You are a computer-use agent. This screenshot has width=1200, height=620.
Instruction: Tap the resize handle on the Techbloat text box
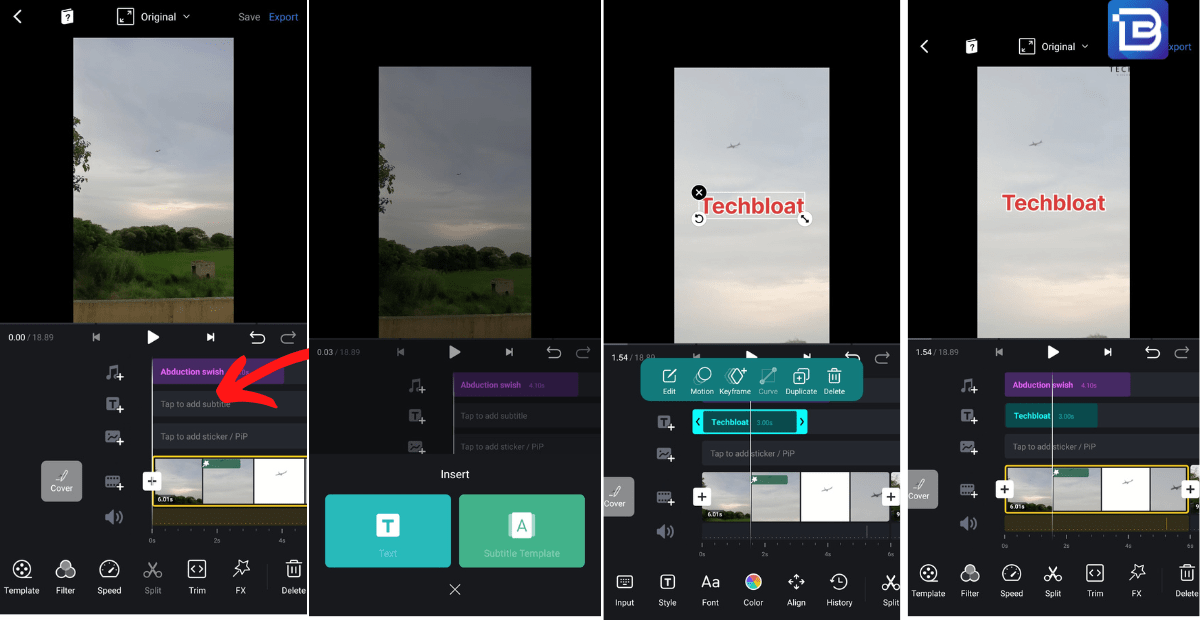point(805,219)
